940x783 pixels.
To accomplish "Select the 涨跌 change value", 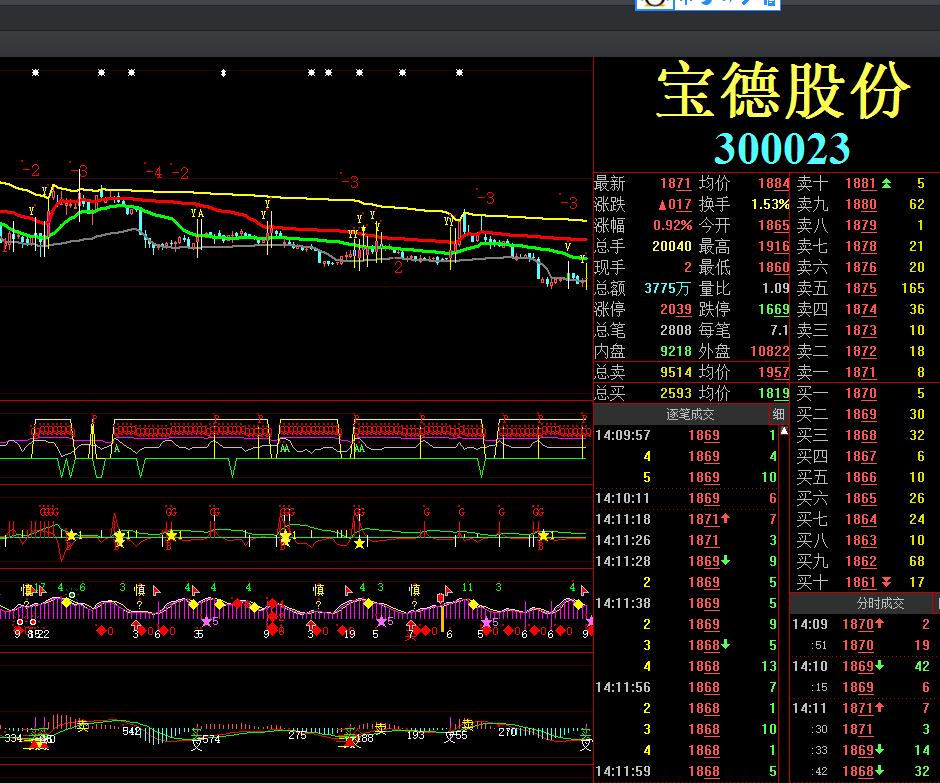I will pyautogui.click(x=675, y=204).
